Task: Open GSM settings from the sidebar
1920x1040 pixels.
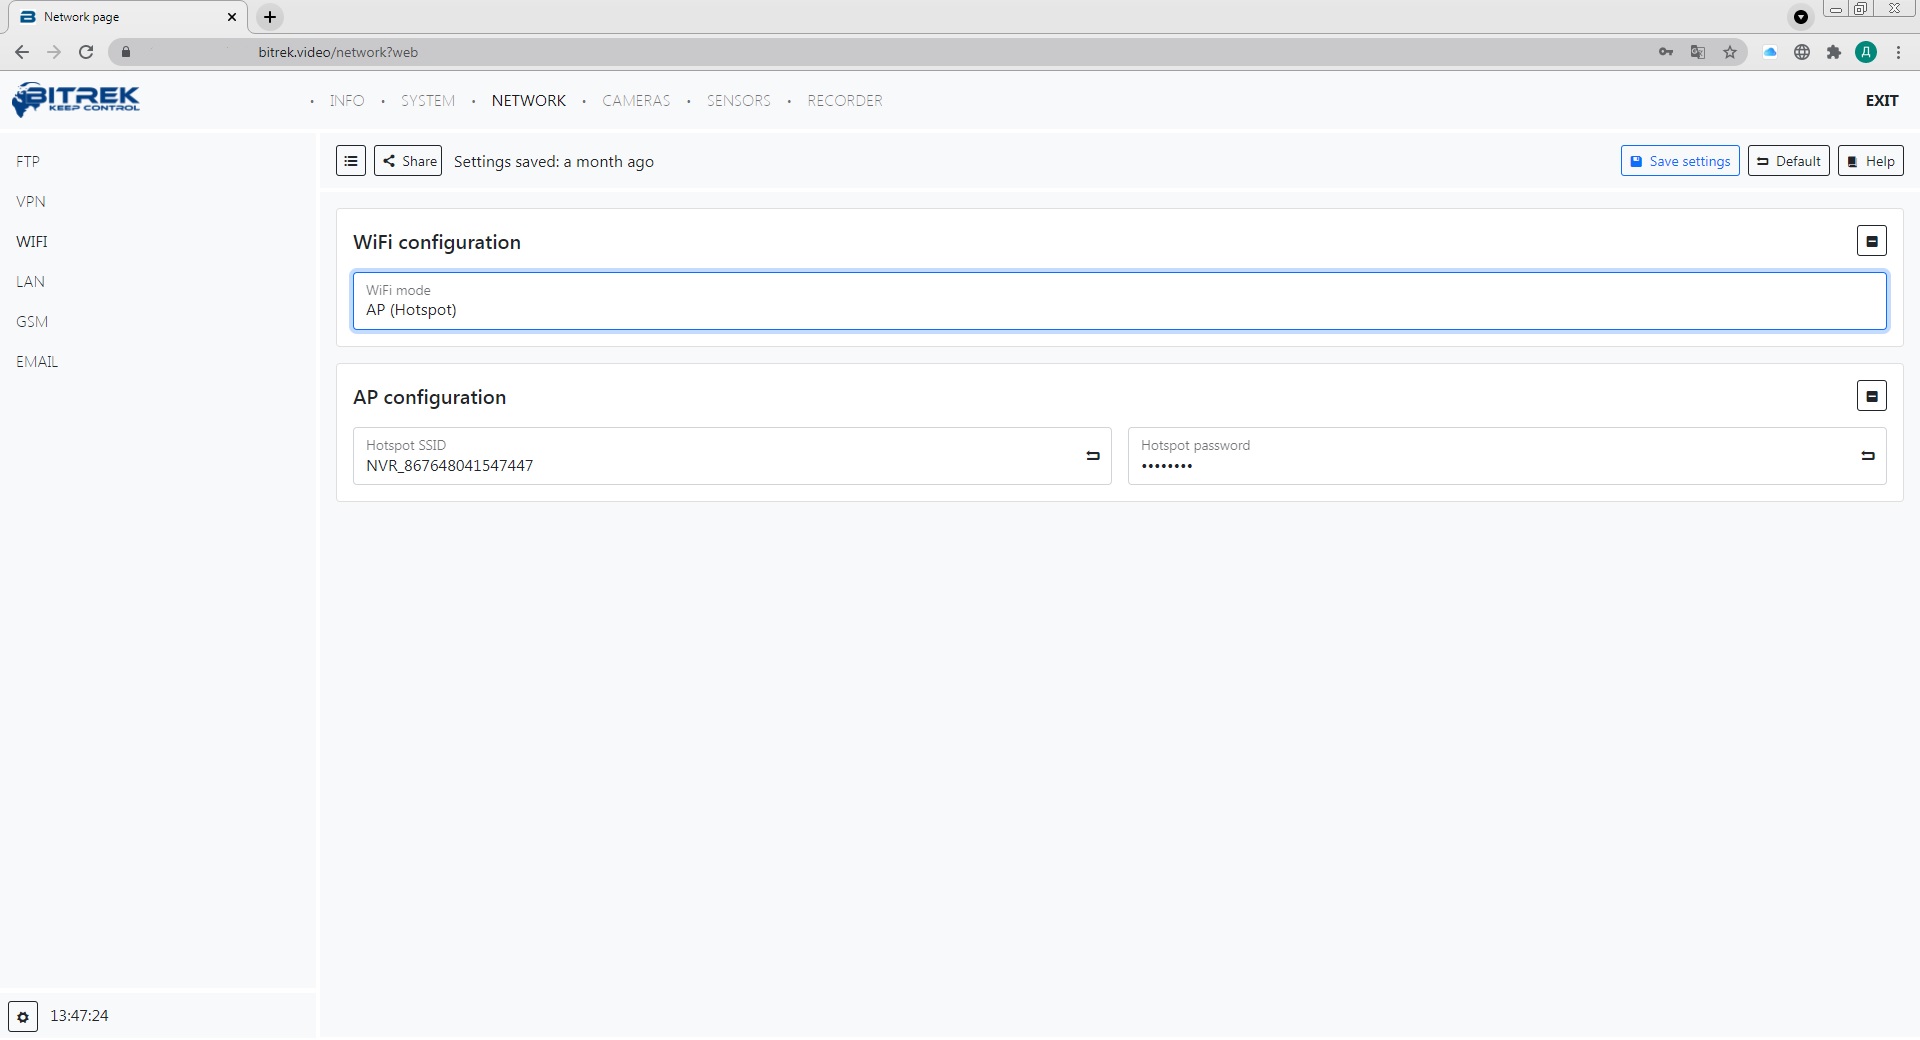Action: point(32,322)
